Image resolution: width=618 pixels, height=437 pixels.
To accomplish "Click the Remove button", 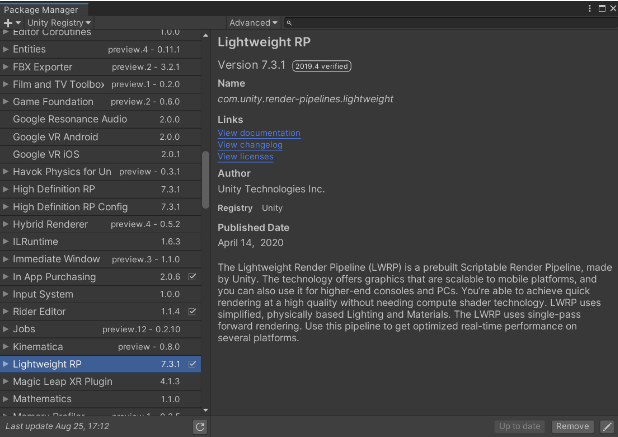I will 572,426.
